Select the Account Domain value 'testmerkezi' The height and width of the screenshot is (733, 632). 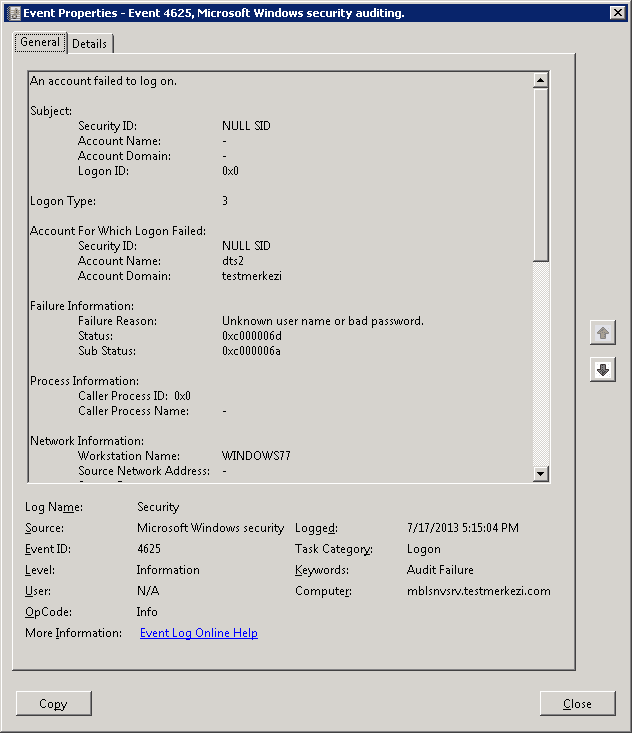[x=251, y=276]
